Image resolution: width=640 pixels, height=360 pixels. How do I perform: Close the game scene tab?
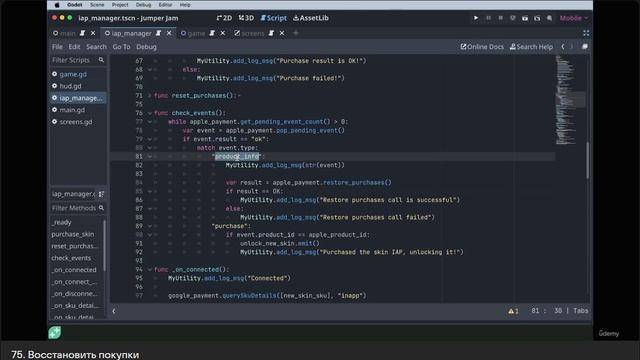click(x=222, y=33)
